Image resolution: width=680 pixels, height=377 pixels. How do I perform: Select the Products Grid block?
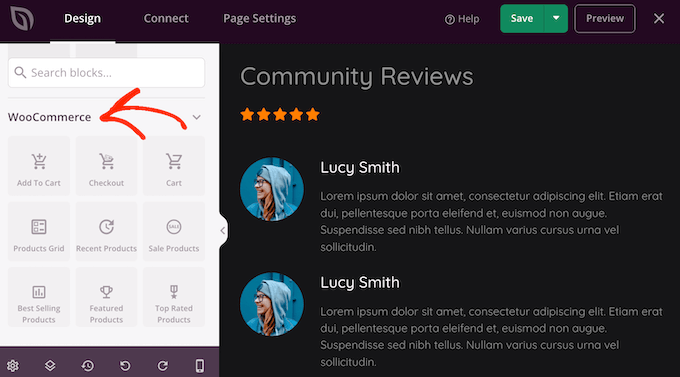(x=39, y=232)
